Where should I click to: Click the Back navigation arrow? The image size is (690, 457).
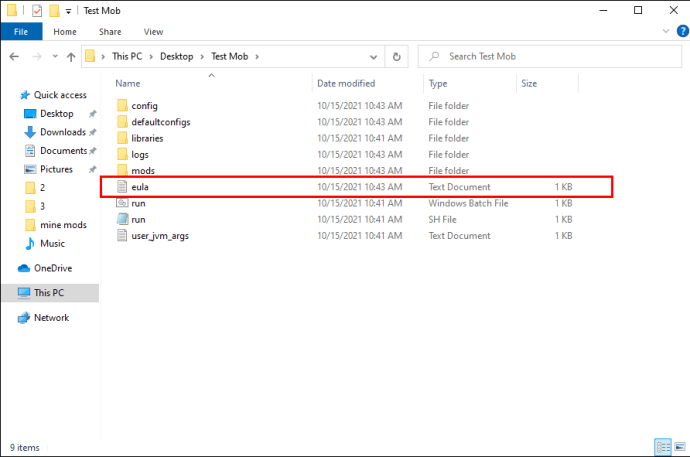[x=14, y=56]
